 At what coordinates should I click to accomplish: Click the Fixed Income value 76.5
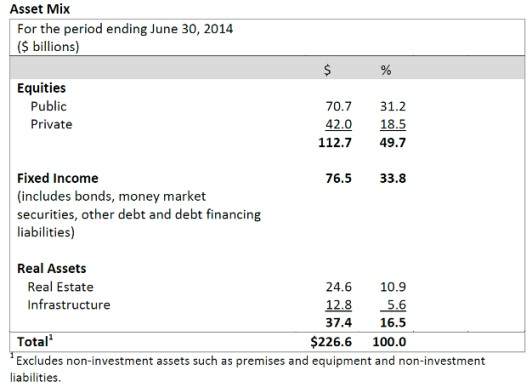tap(338, 178)
